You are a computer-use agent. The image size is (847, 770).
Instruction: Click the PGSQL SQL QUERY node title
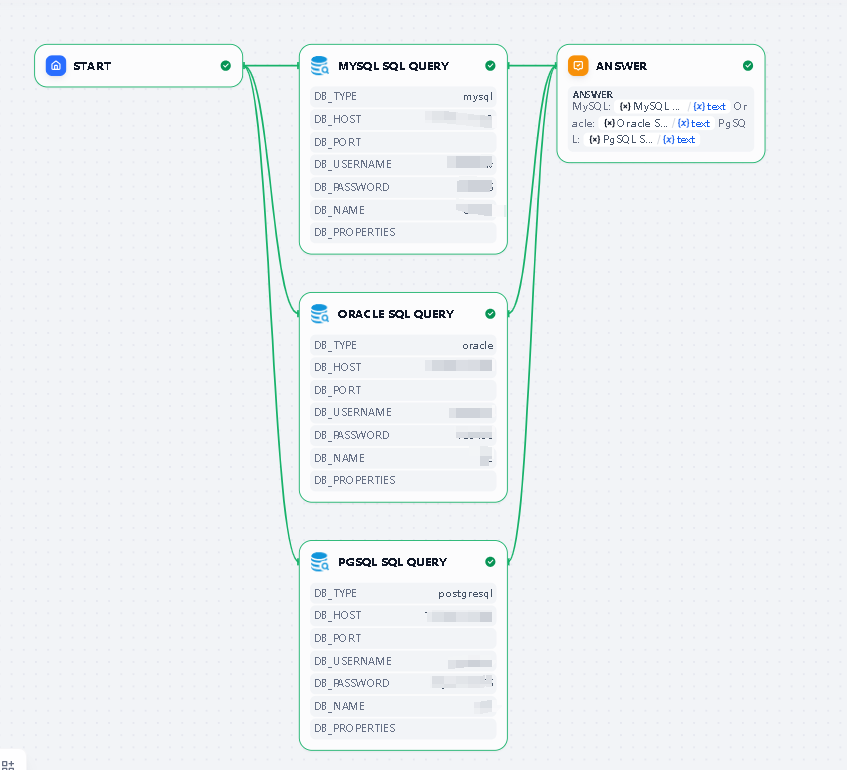[392, 562]
